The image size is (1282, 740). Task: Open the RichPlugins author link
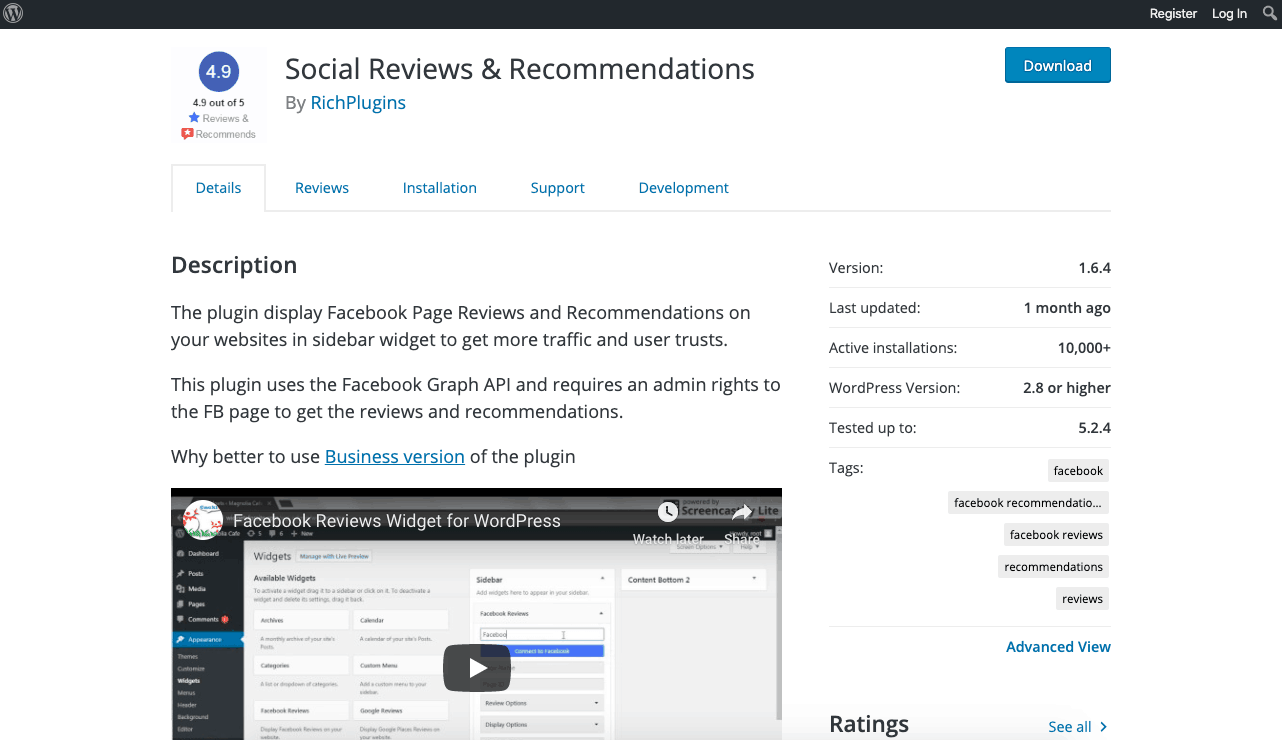pos(357,102)
